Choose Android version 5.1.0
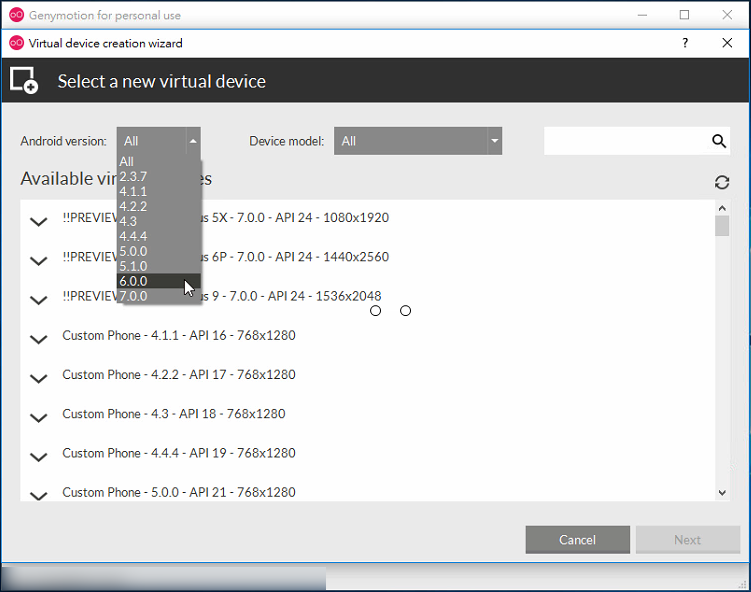The image size is (751, 592). click(159, 265)
